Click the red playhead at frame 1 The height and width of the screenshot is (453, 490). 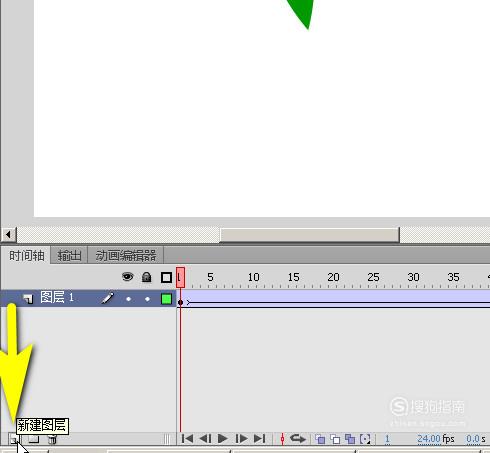click(180, 277)
